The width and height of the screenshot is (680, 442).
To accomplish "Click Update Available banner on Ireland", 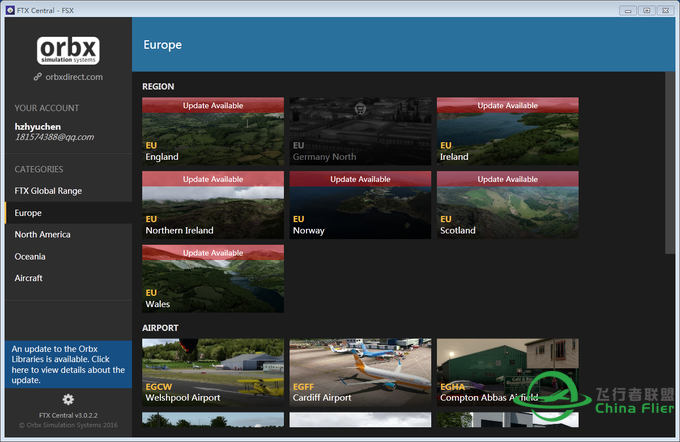I will pyautogui.click(x=507, y=105).
